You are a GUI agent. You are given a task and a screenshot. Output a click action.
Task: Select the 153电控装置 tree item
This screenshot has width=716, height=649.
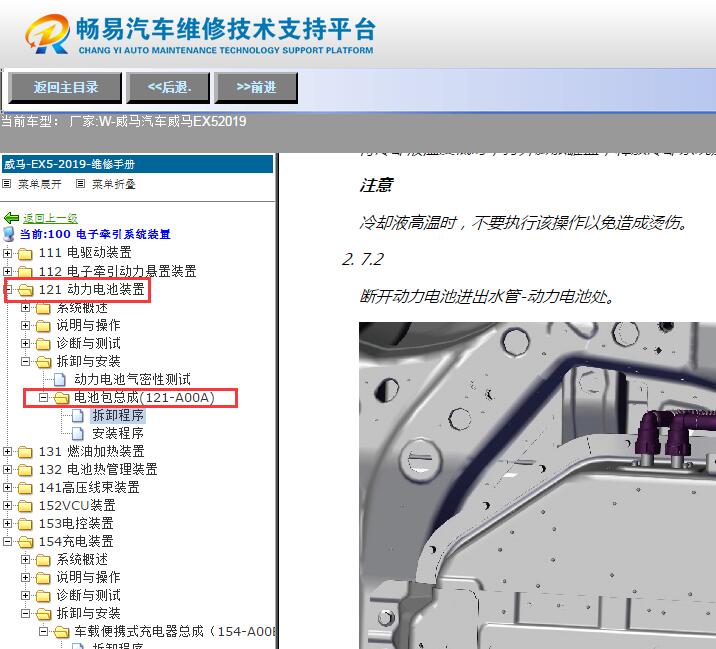point(76,523)
